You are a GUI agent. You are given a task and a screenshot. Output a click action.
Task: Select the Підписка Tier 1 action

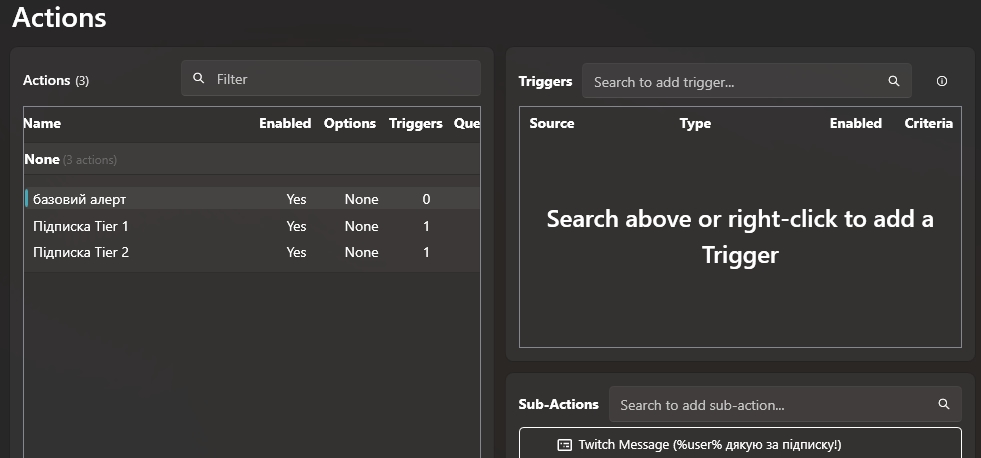[81, 226]
